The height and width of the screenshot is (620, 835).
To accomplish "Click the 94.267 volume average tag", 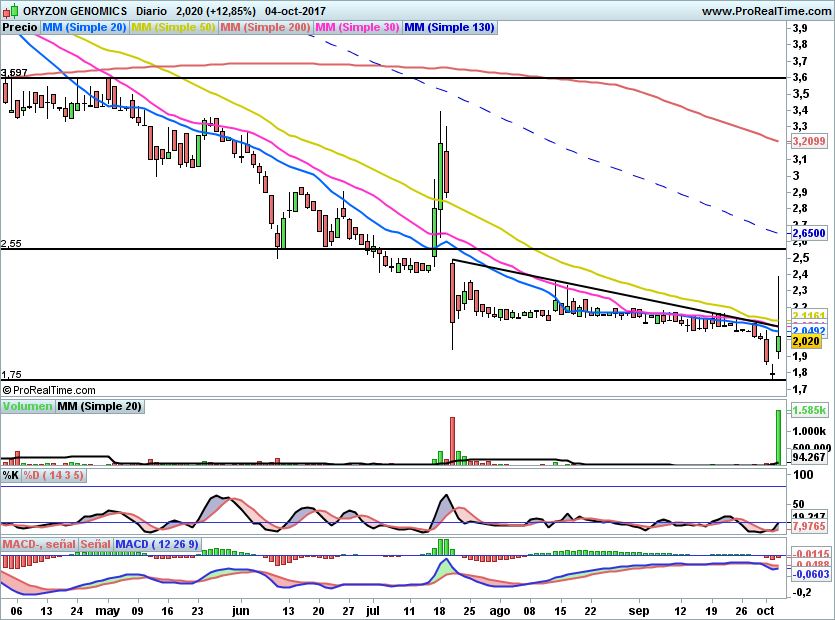I will (809, 456).
